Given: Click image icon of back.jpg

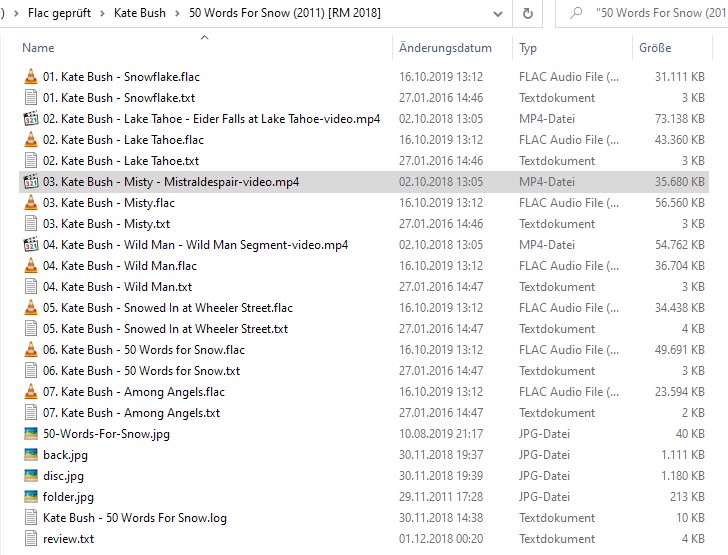Looking at the screenshot, I should pyautogui.click(x=31, y=454).
